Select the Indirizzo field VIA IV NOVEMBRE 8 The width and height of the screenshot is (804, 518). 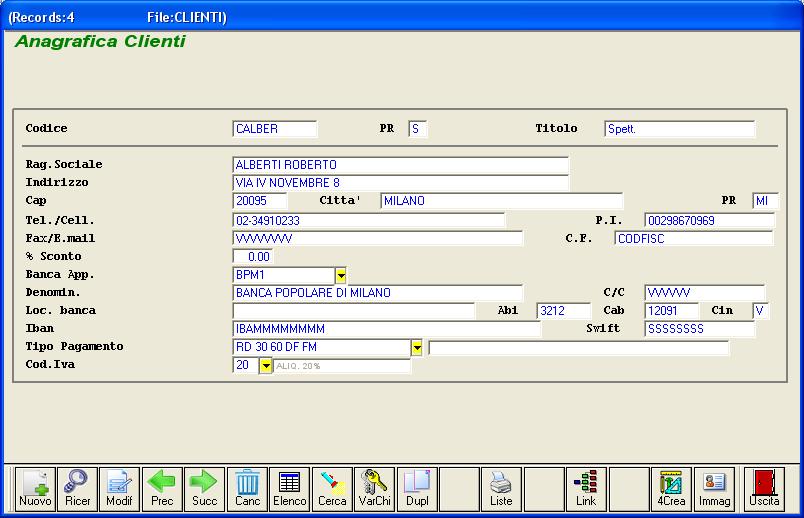[400, 183]
